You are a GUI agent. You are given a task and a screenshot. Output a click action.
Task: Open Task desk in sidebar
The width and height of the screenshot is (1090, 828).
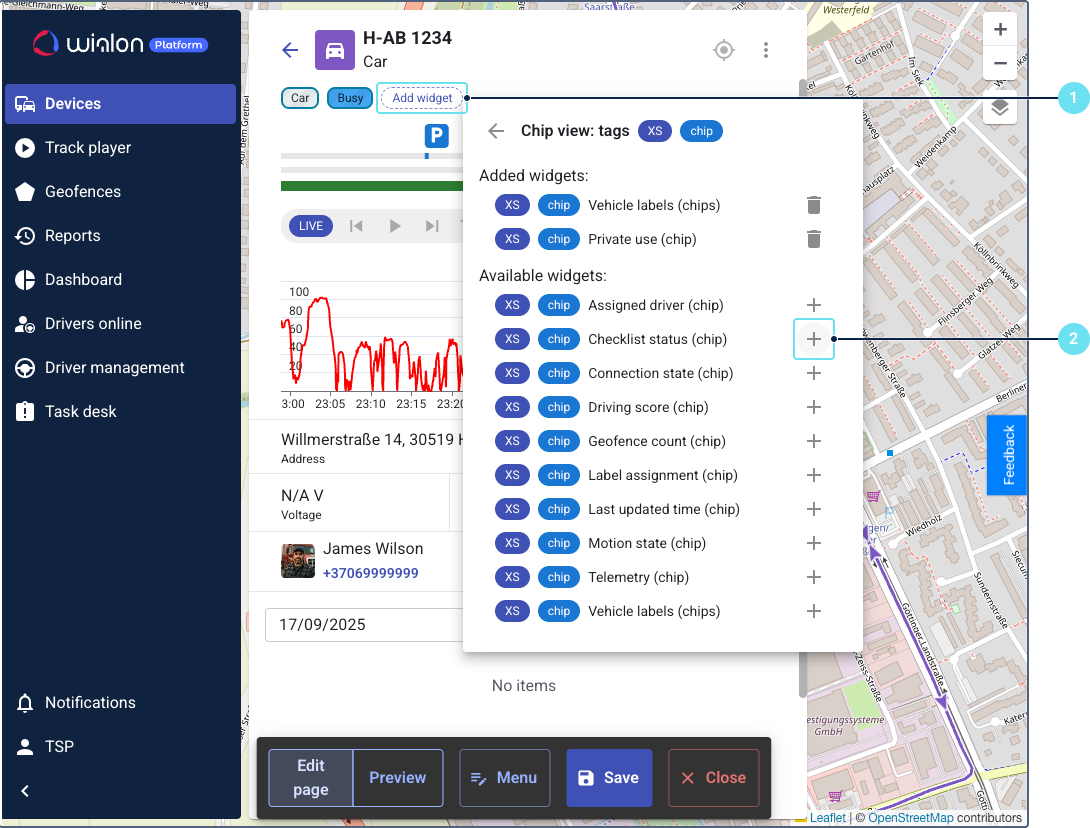click(x=120, y=412)
